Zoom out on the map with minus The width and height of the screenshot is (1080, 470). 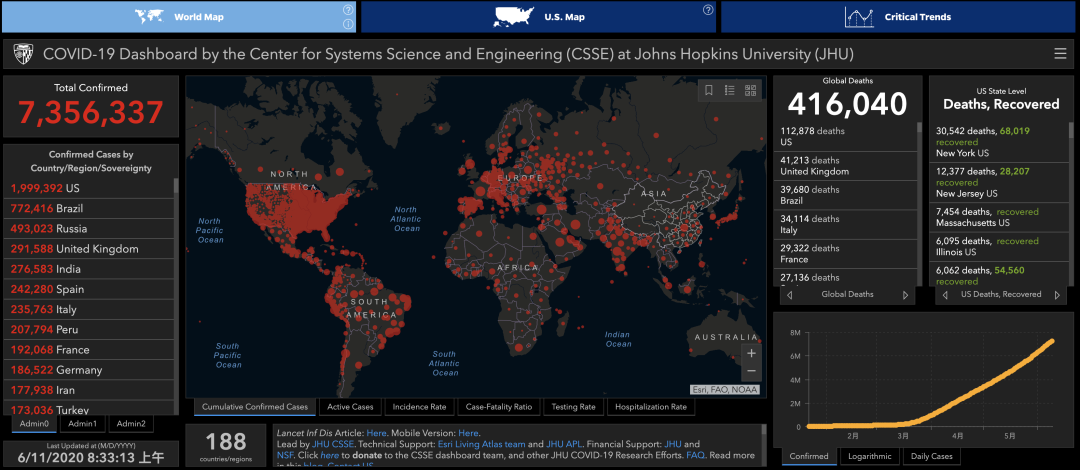[x=751, y=371]
